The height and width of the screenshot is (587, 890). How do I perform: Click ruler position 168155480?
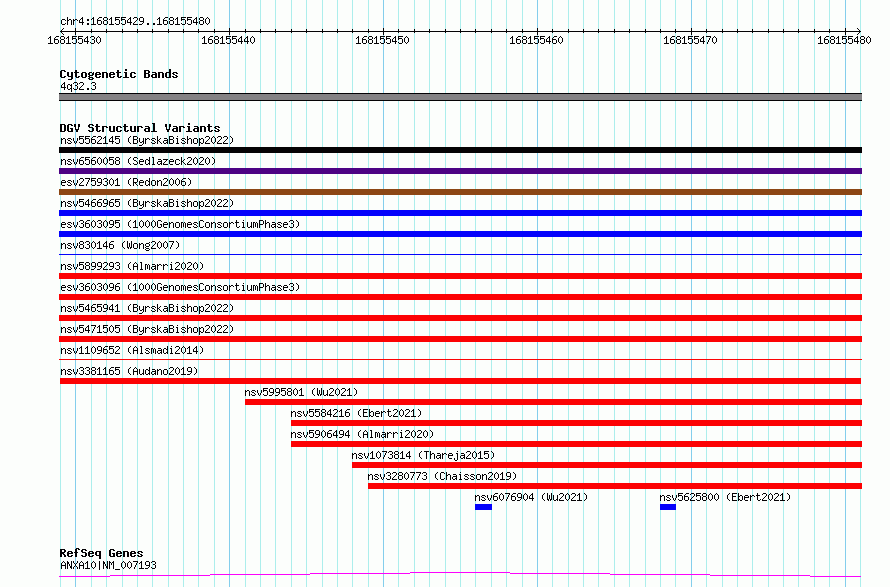coord(844,40)
